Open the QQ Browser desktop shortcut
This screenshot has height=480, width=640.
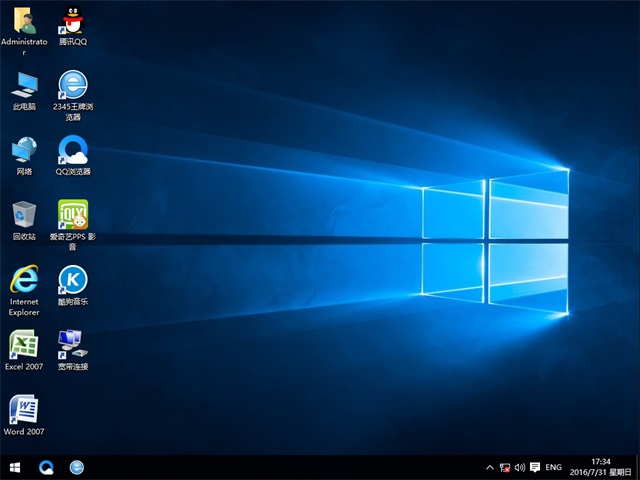coord(72,149)
